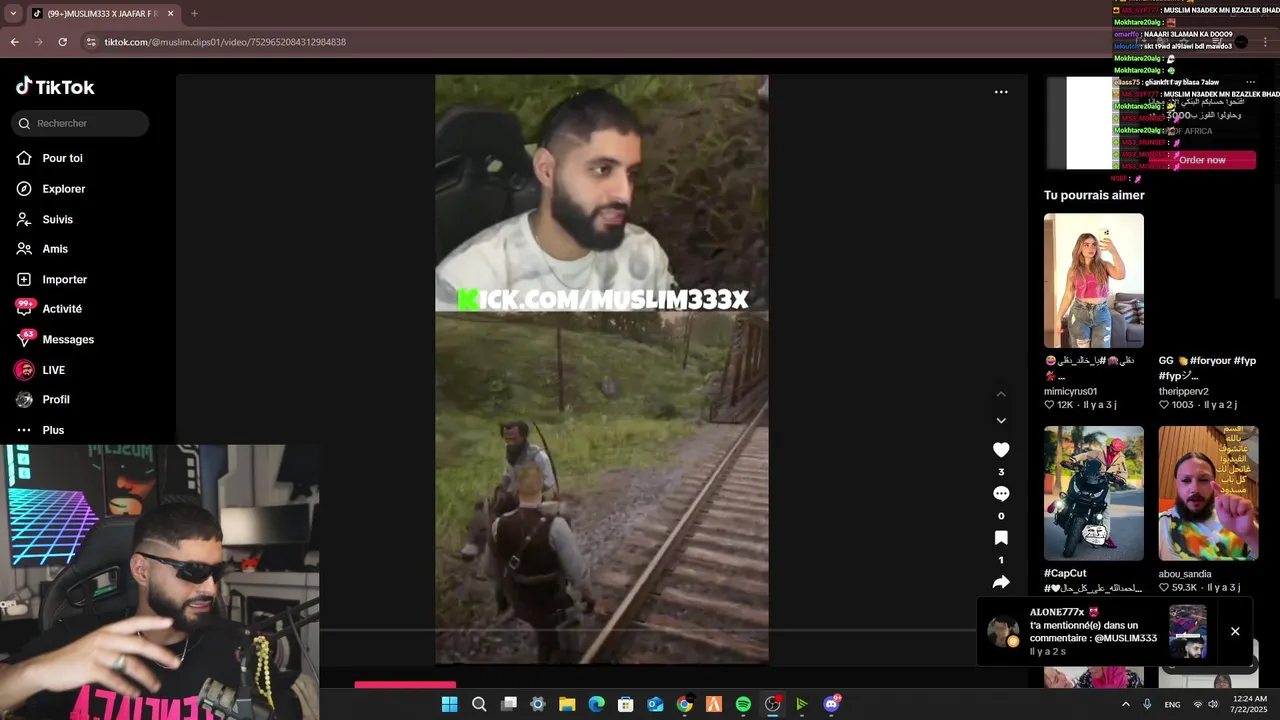Open Spotify from the taskbar

[743, 704]
